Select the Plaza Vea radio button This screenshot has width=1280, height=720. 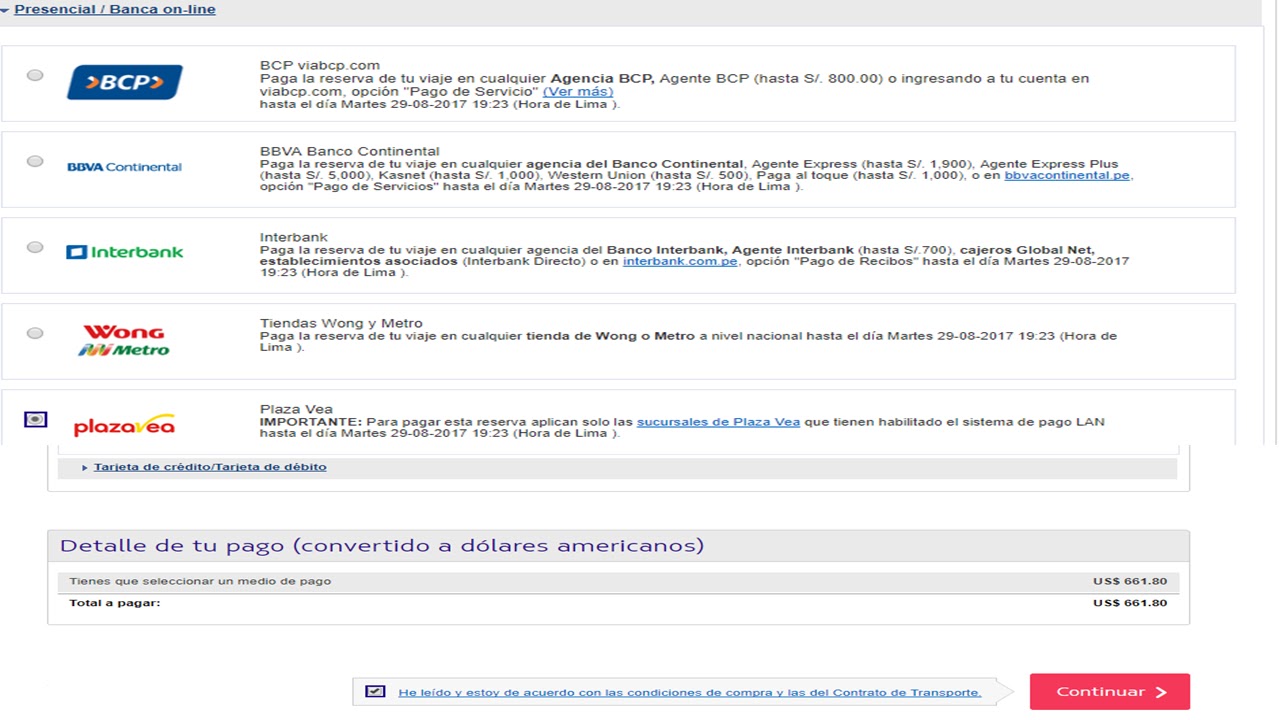click(35, 419)
